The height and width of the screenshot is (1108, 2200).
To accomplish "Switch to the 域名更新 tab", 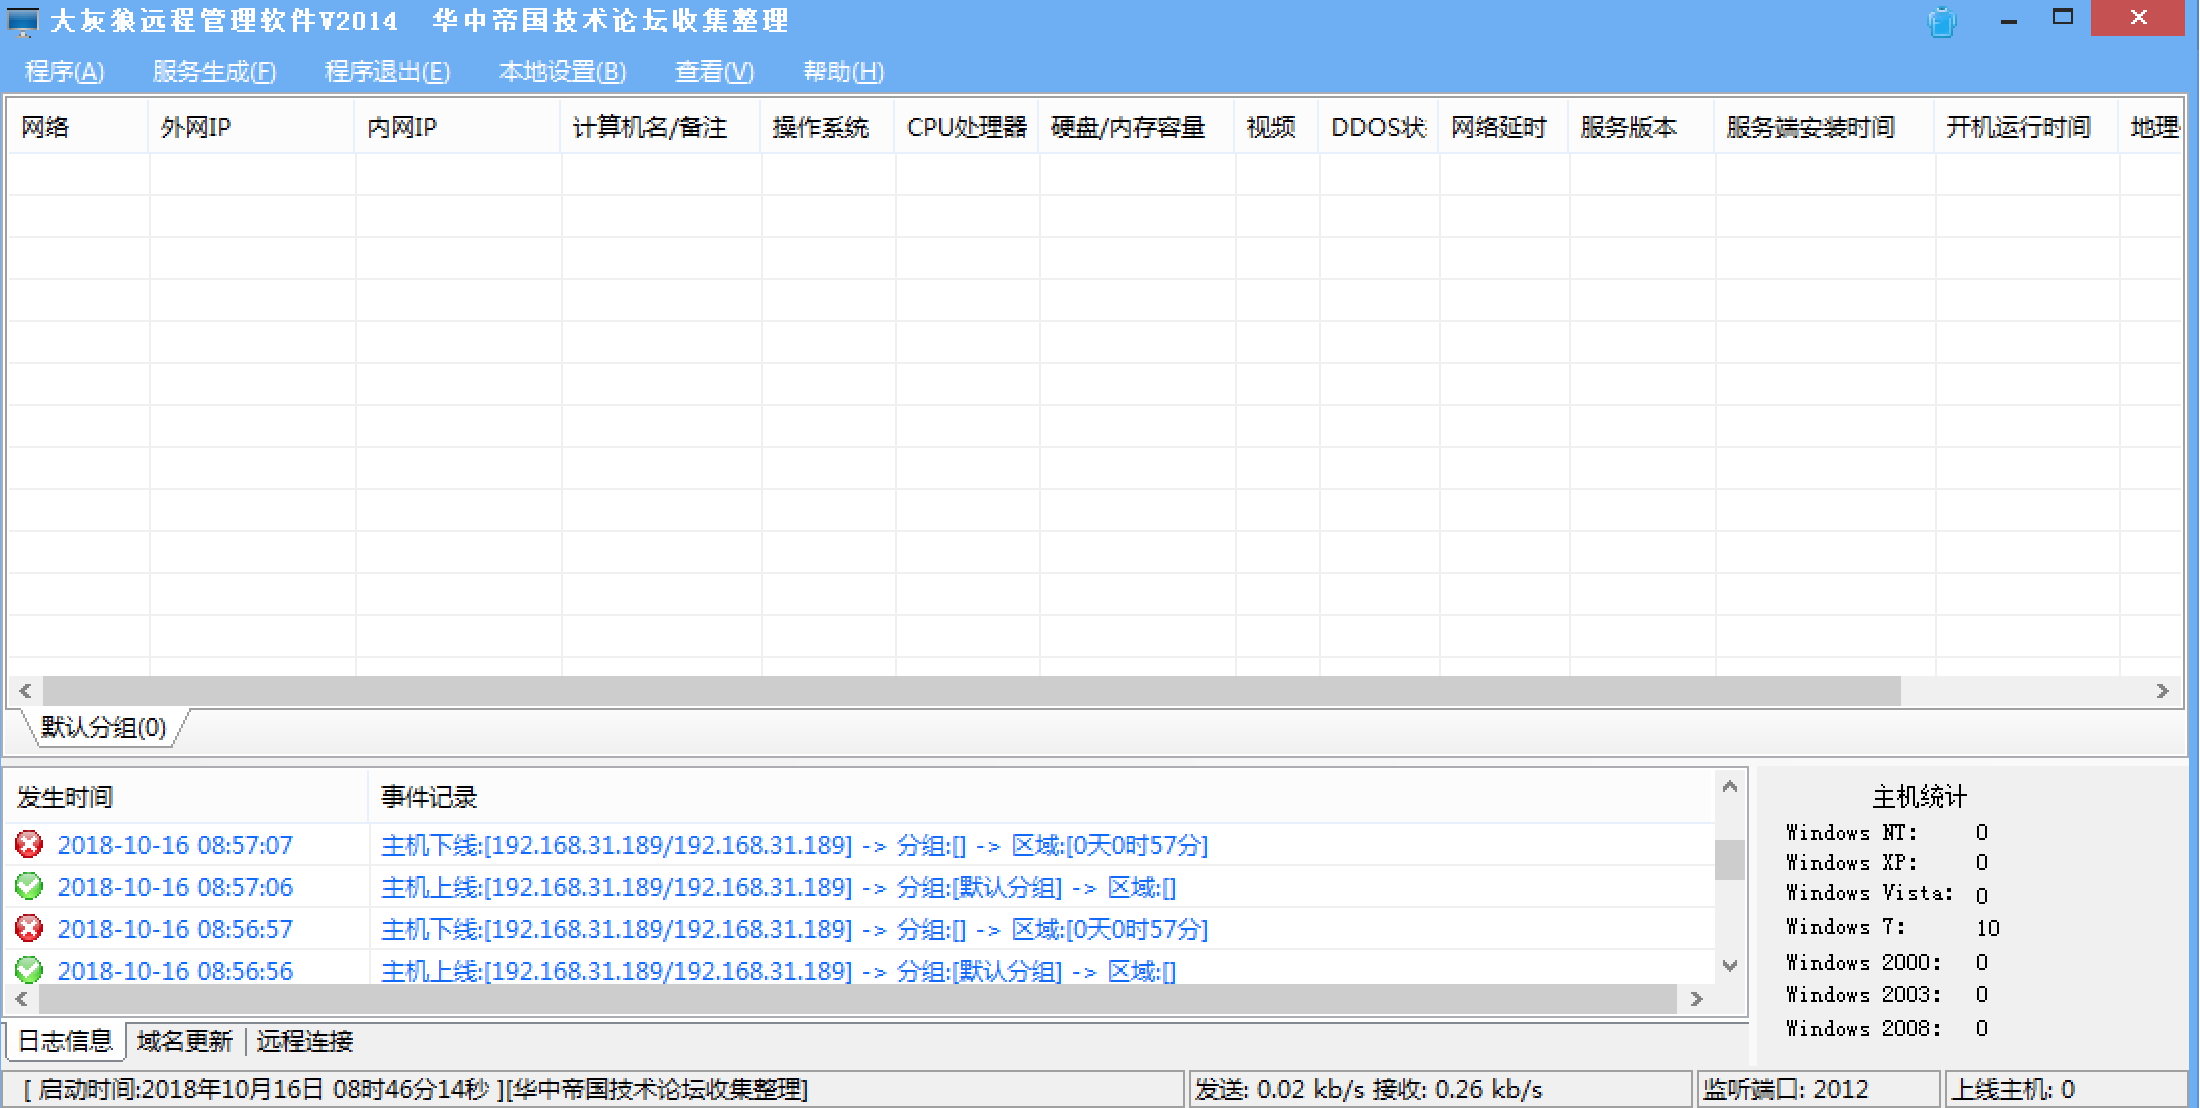I will [185, 1042].
